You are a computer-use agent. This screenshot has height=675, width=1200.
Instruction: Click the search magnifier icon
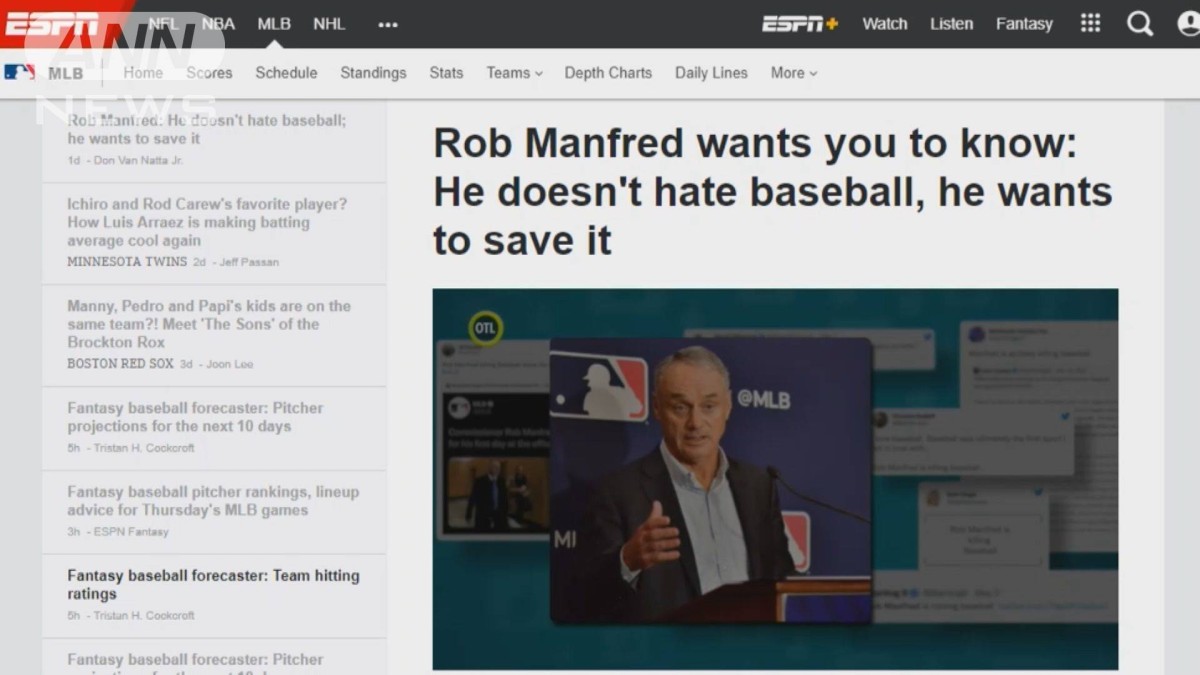(x=1140, y=23)
